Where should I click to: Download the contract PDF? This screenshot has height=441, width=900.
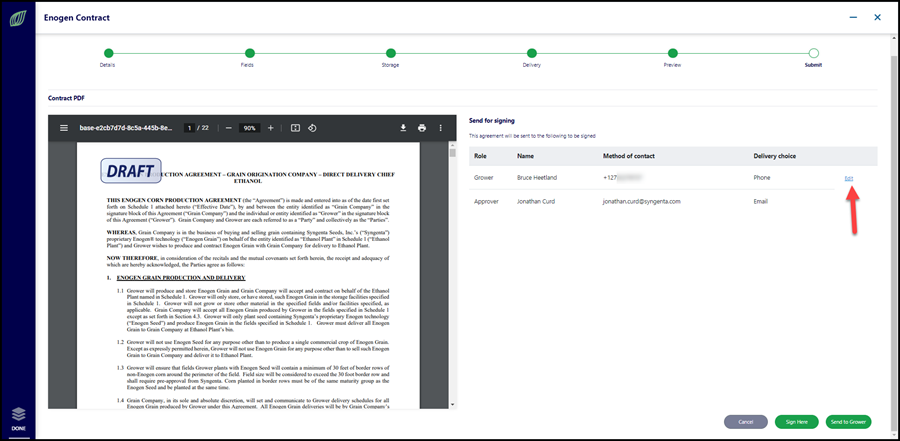pyautogui.click(x=404, y=128)
